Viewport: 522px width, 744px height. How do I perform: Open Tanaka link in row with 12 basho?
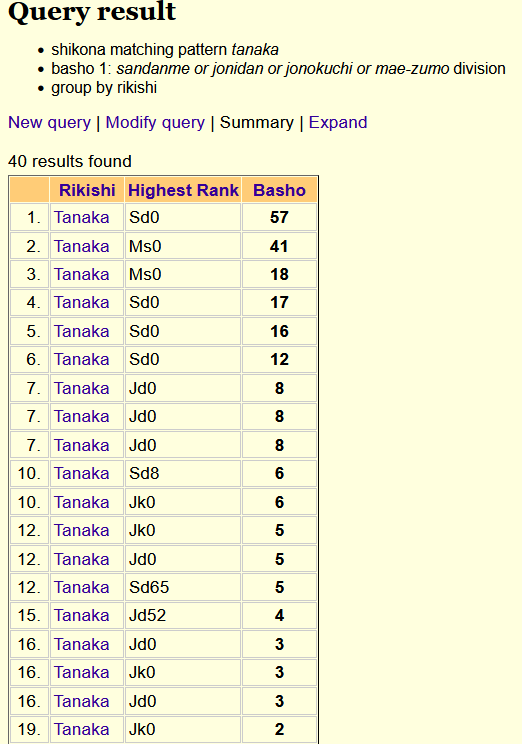point(82,359)
